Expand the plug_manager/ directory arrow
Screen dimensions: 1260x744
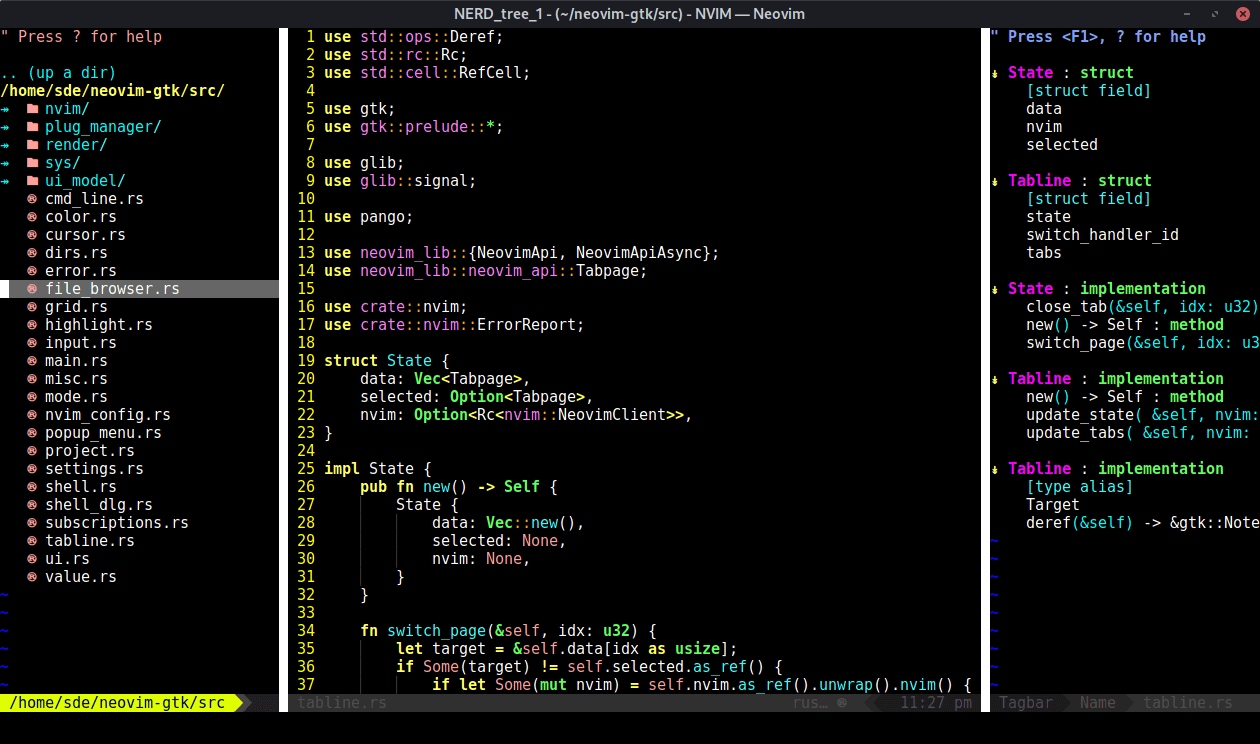5,127
